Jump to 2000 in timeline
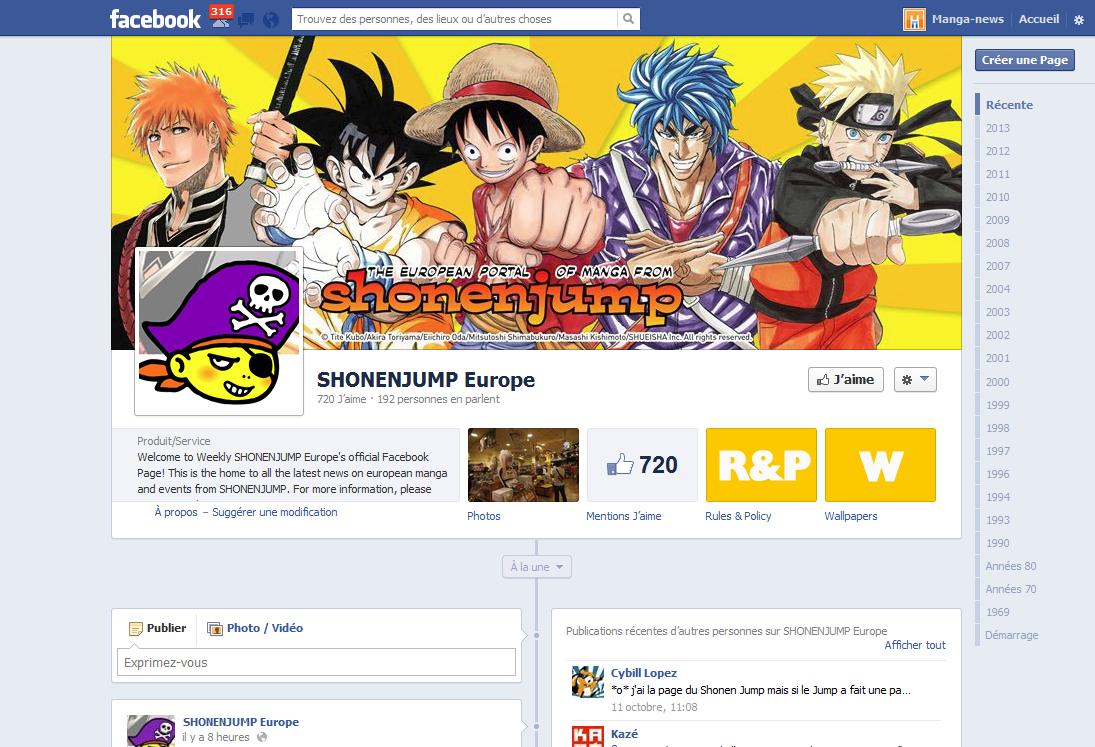Viewport: 1095px width, 747px height. (x=997, y=382)
